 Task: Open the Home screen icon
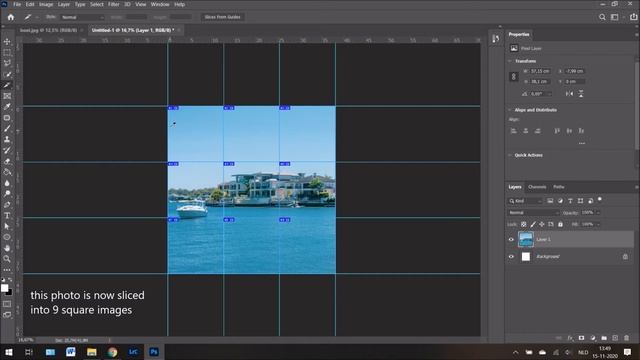(11, 17)
